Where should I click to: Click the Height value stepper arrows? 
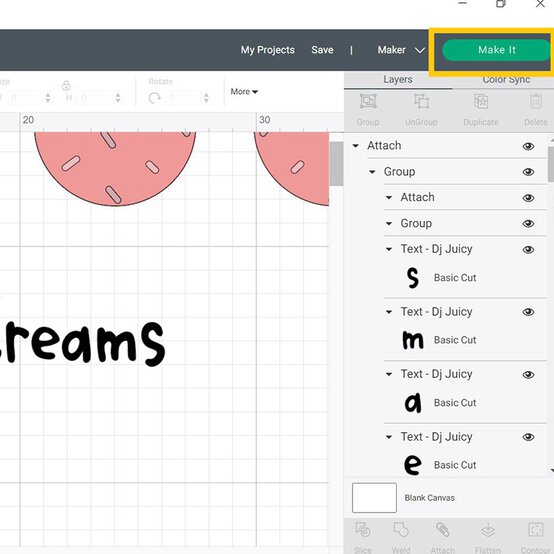click(x=118, y=98)
